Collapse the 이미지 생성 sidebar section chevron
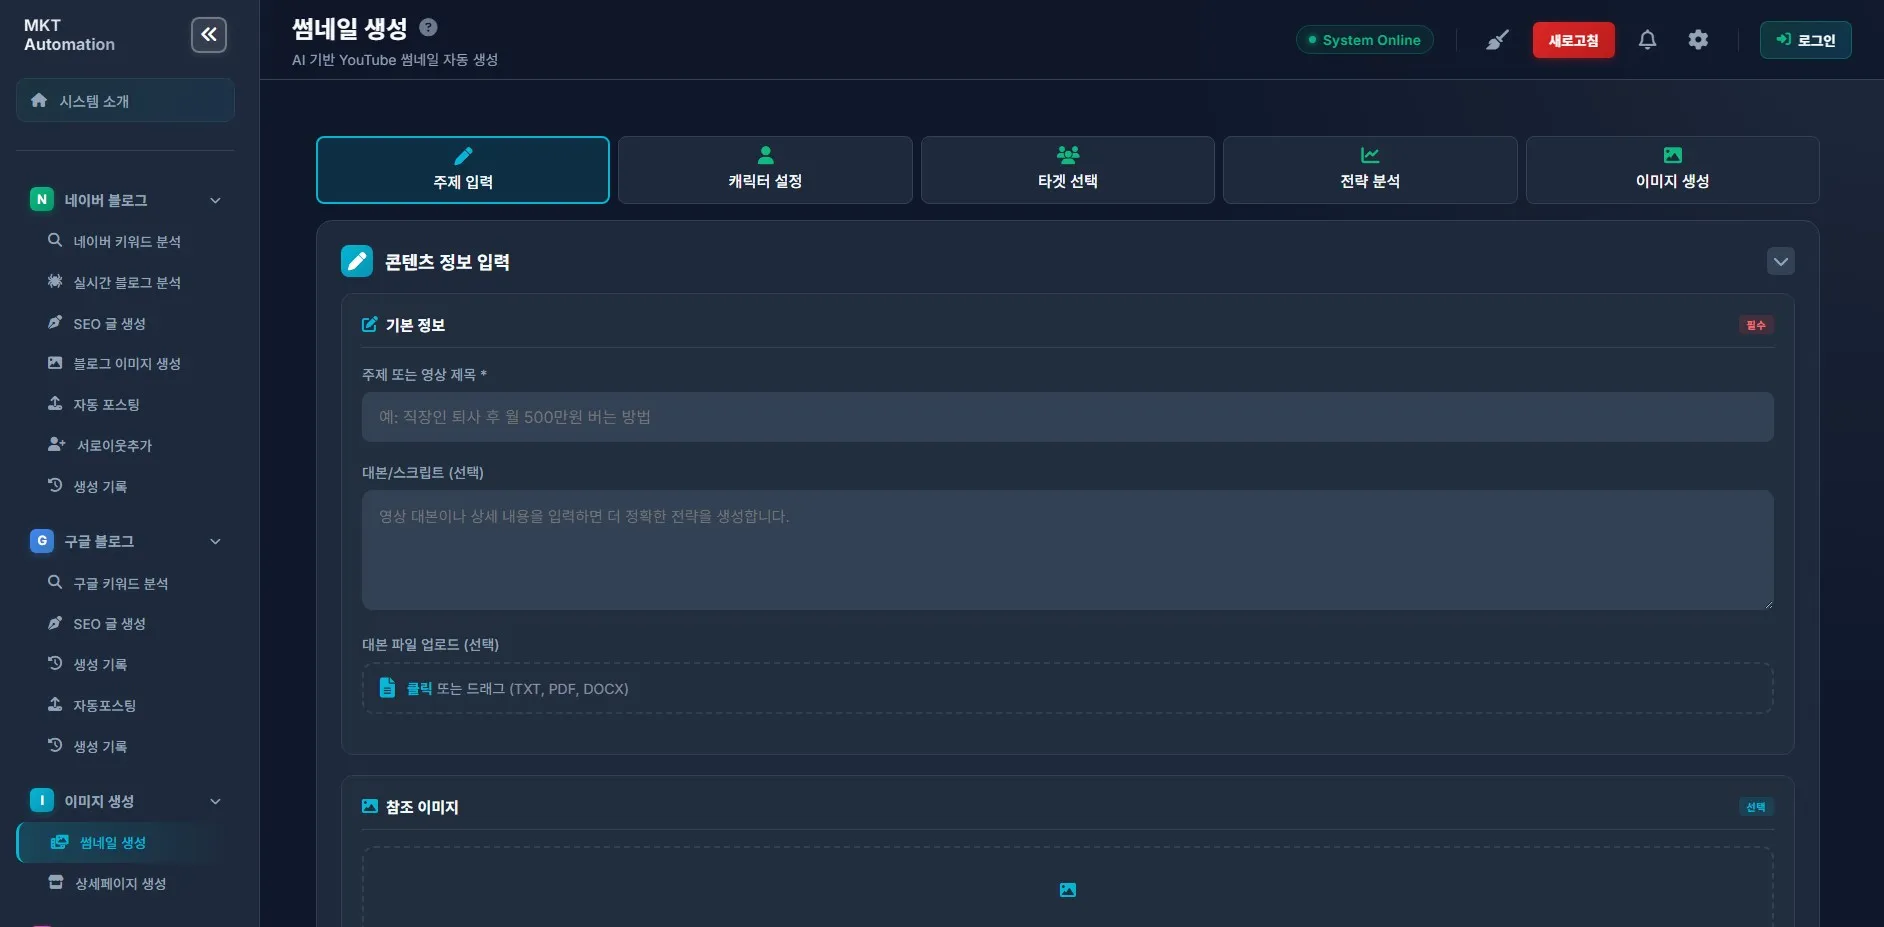 [215, 801]
